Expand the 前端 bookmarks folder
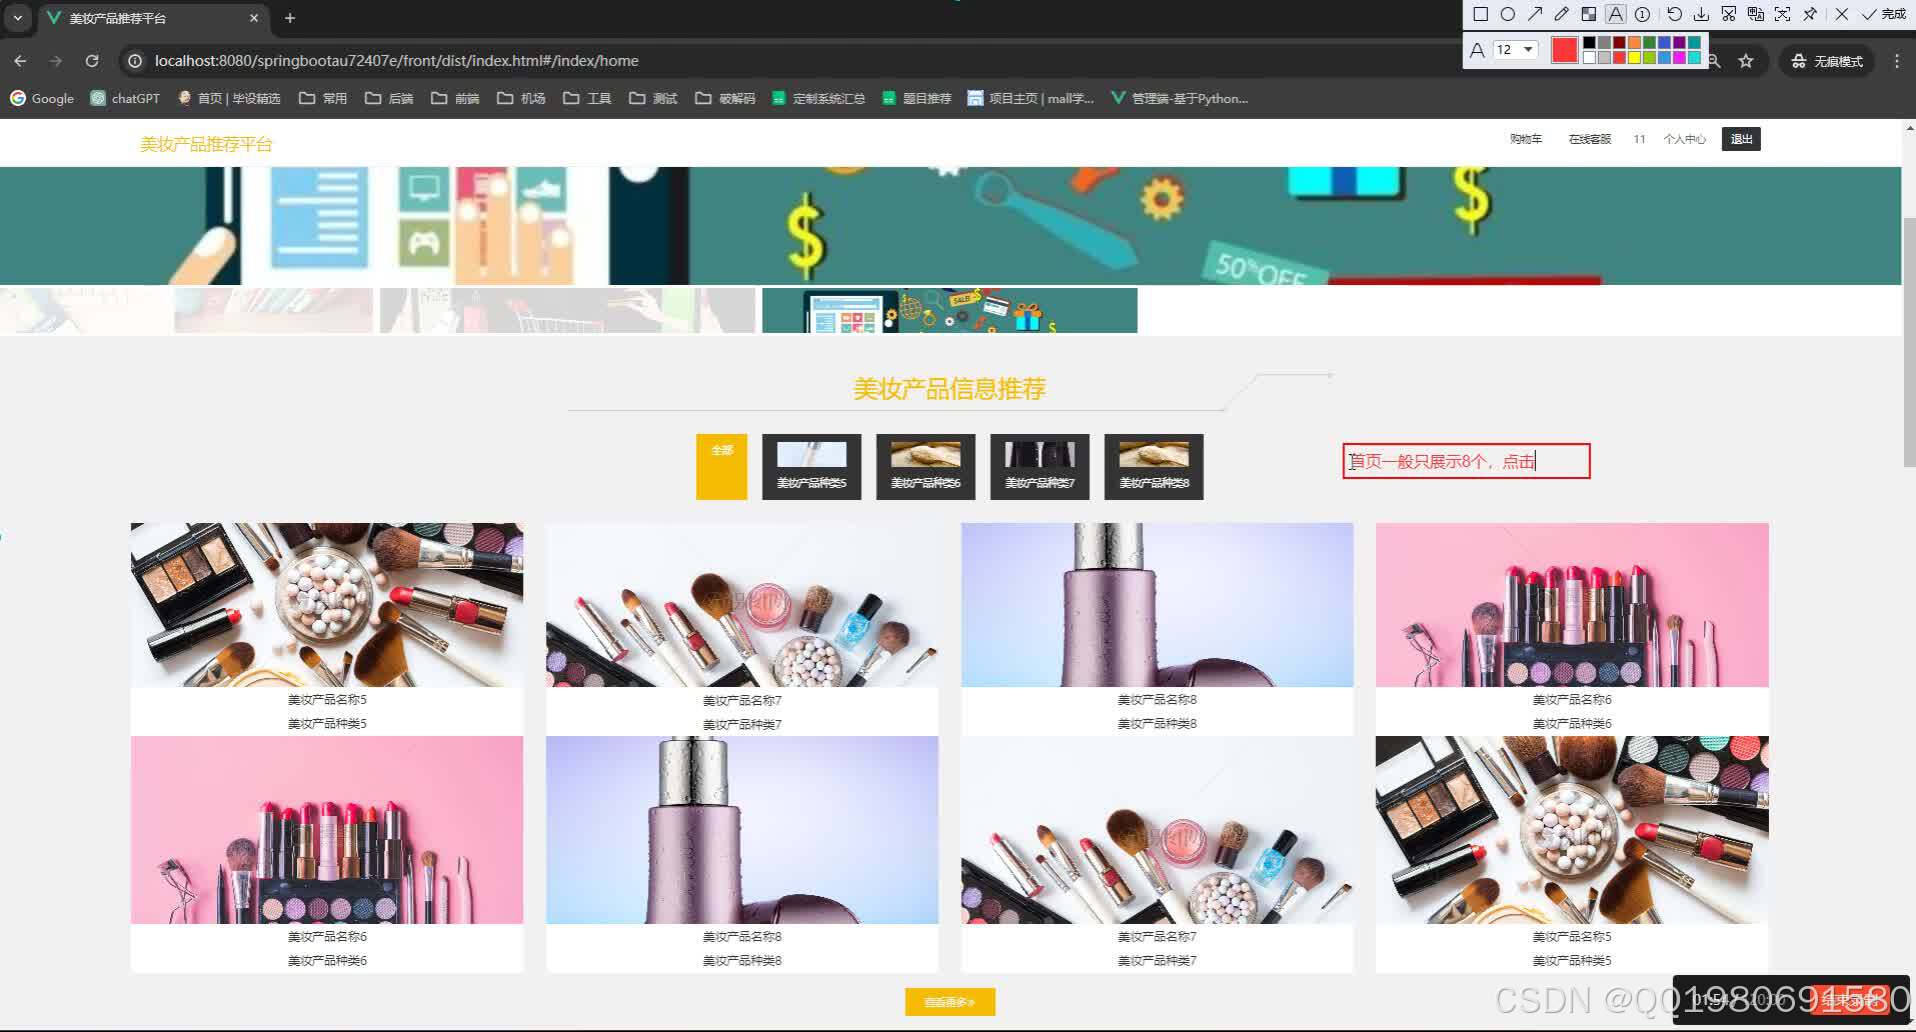This screenshot has height=1032, width=1916. (455, 98)
